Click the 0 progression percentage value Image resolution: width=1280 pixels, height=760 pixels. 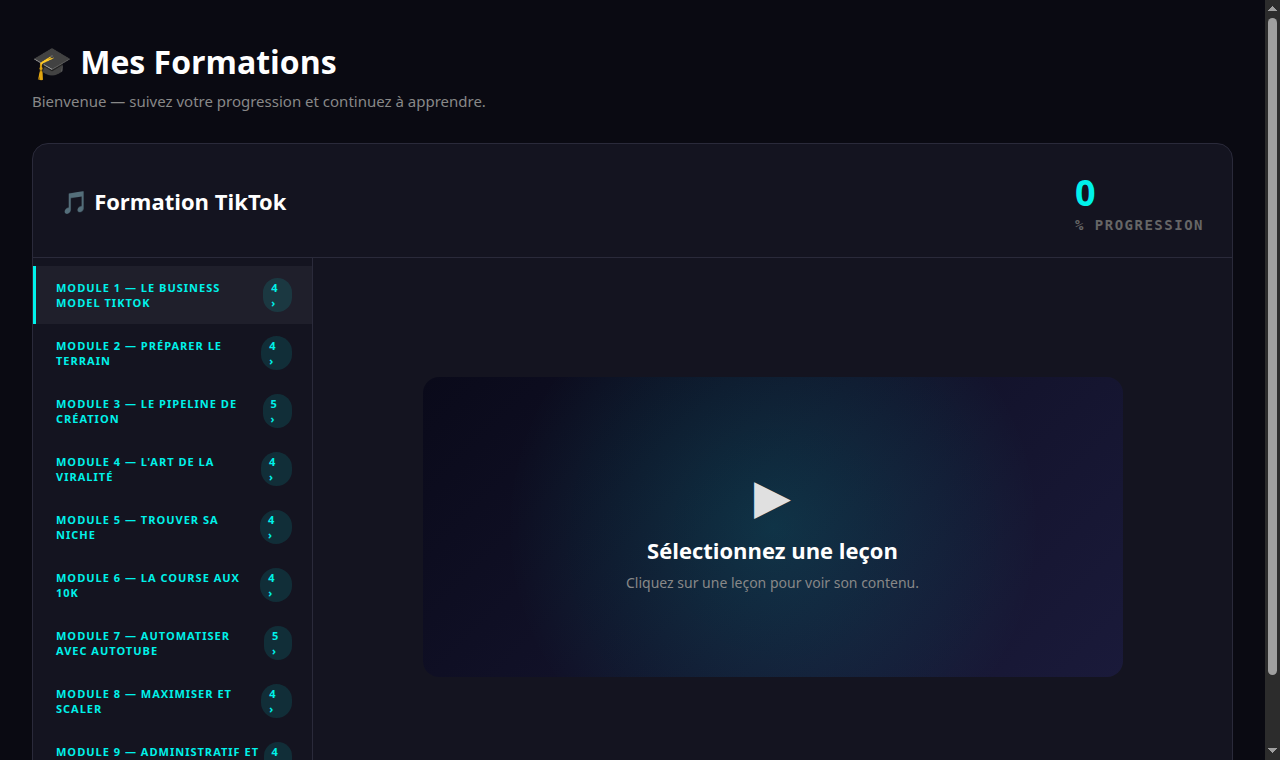1085,193
